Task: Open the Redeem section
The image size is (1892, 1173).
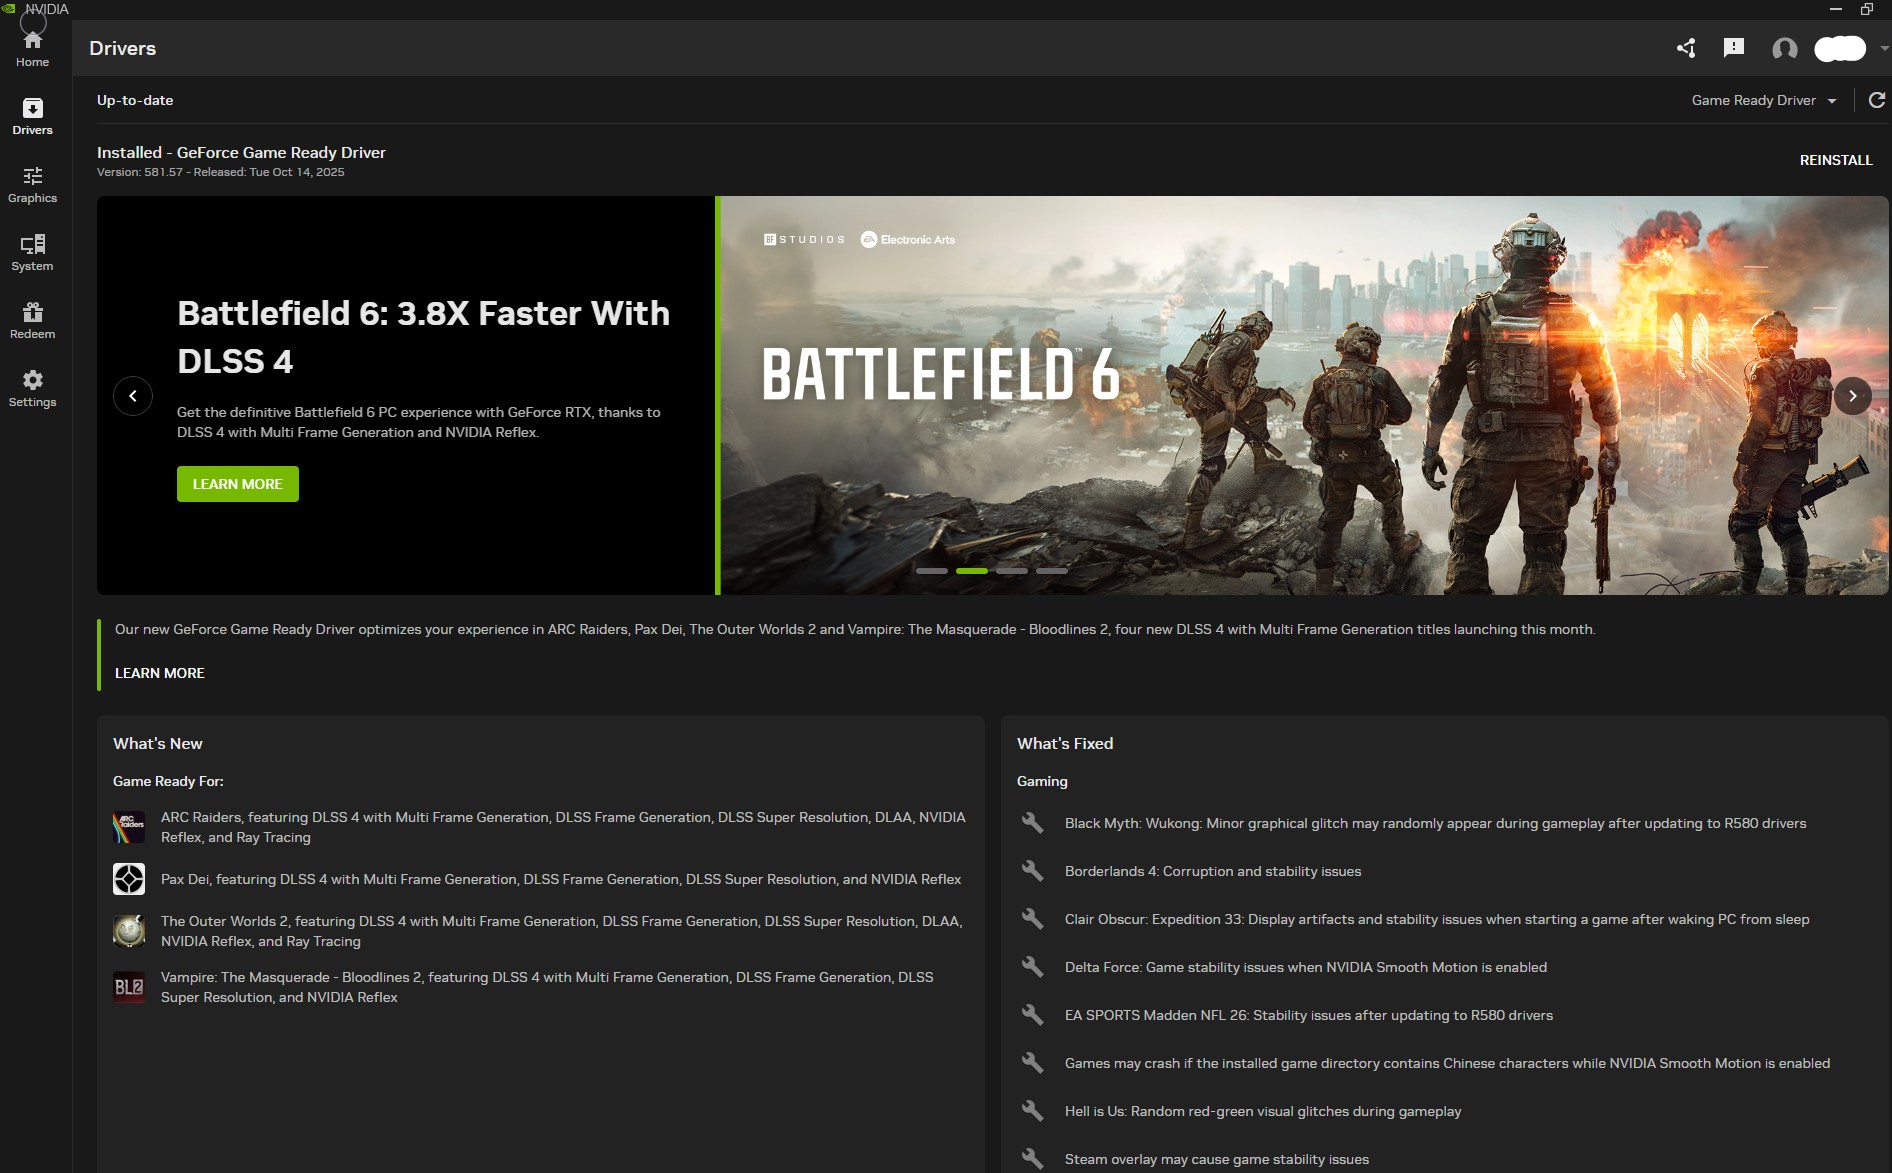Action: point(32,320)
